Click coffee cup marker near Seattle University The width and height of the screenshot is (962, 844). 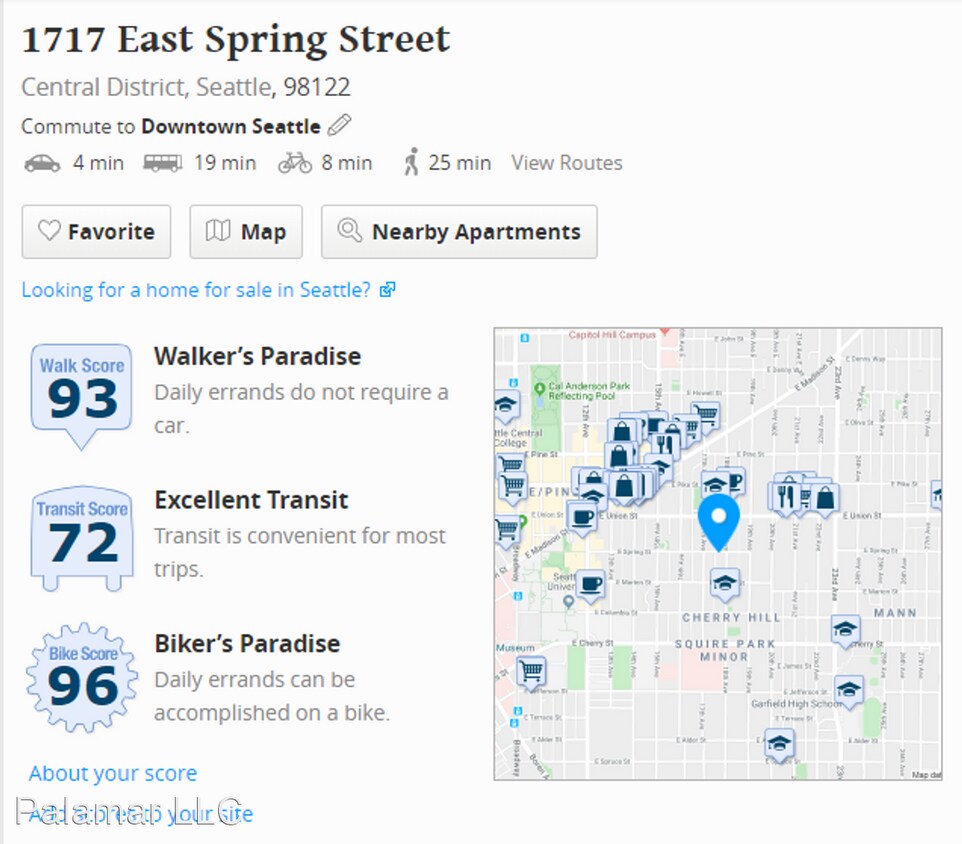590,582
